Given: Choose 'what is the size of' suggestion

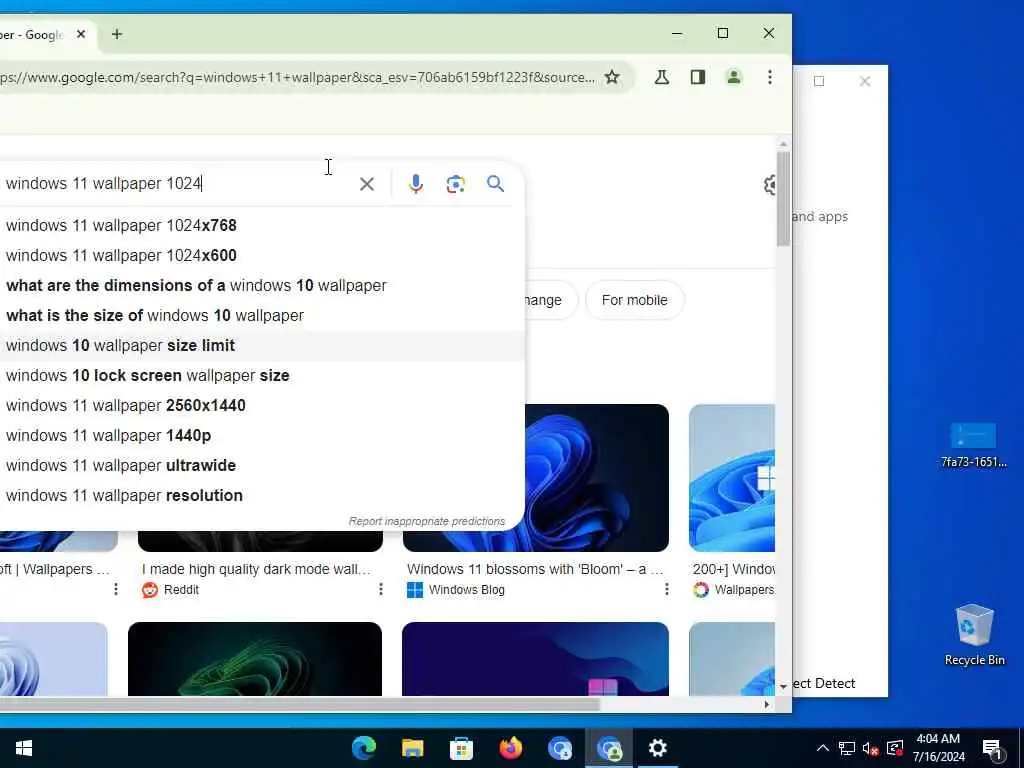Looking at the screenshot, I should [x=261, y=315].
